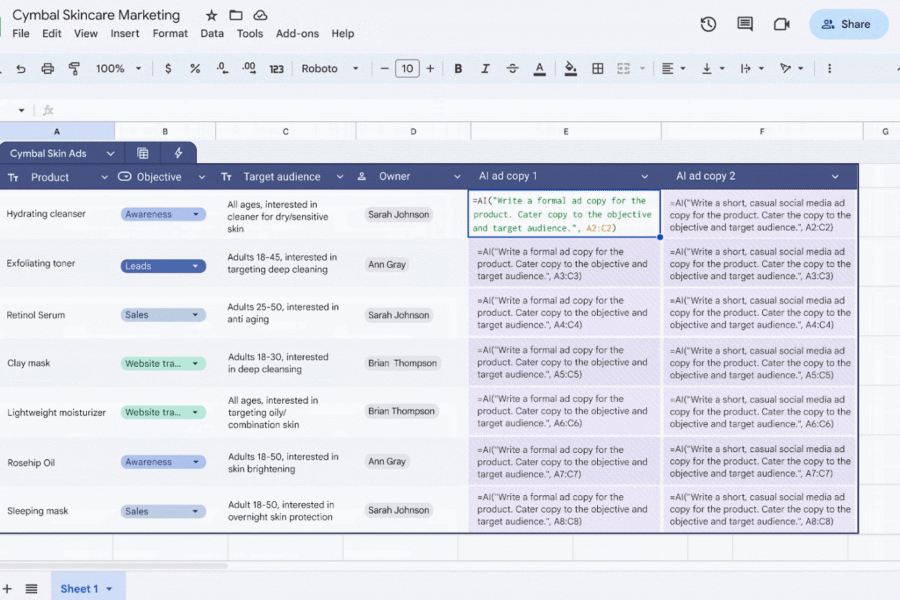Star the Cymbal Skincare Marketing document

pyautogui.click(x=211, y=16)
